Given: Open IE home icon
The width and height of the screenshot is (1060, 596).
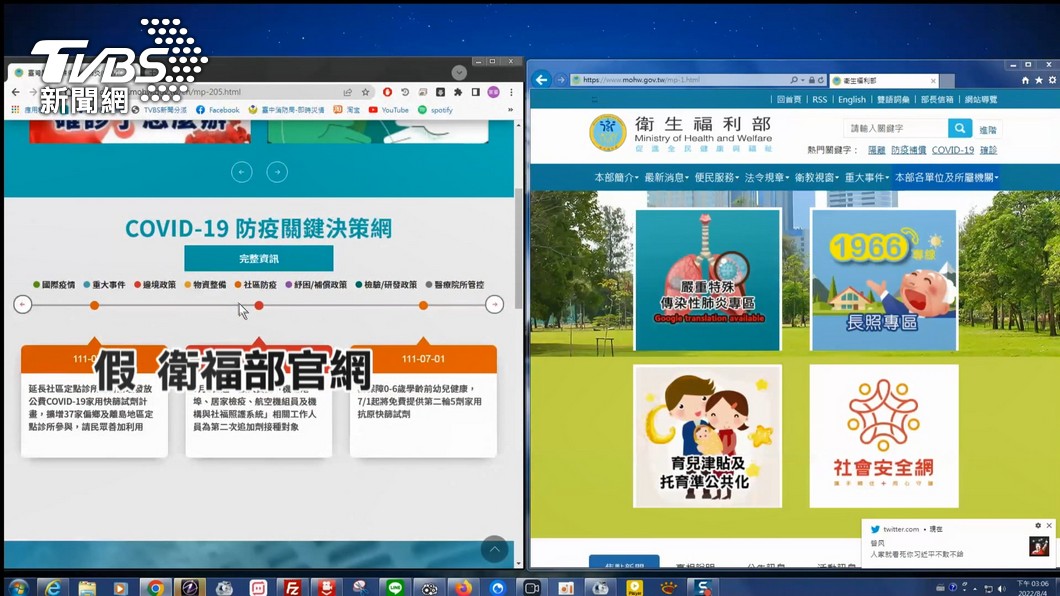Looking at the screenshot, I should [x=1025, y=80].
